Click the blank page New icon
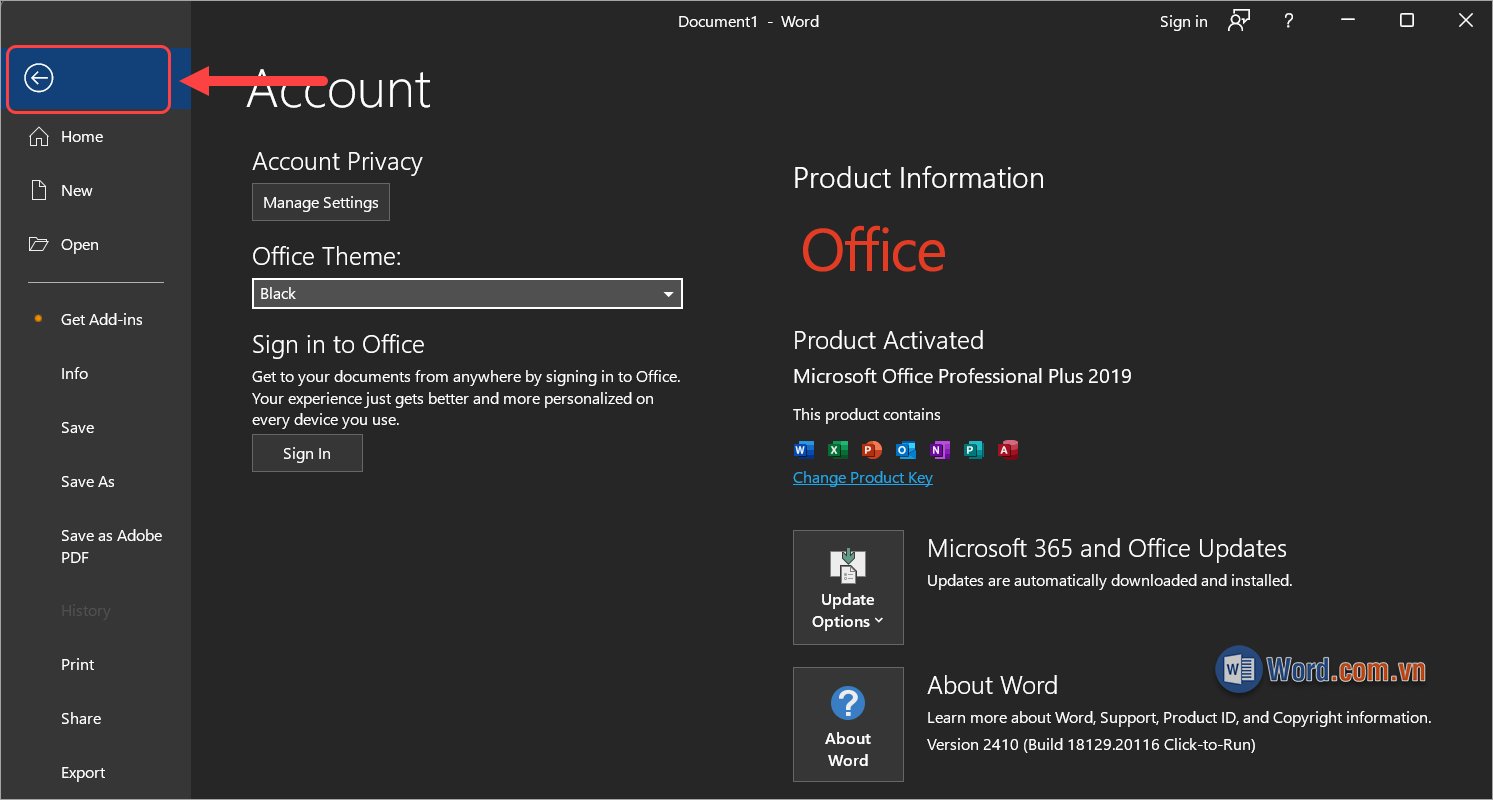The image size is (1493, 800). click(39, 191)
